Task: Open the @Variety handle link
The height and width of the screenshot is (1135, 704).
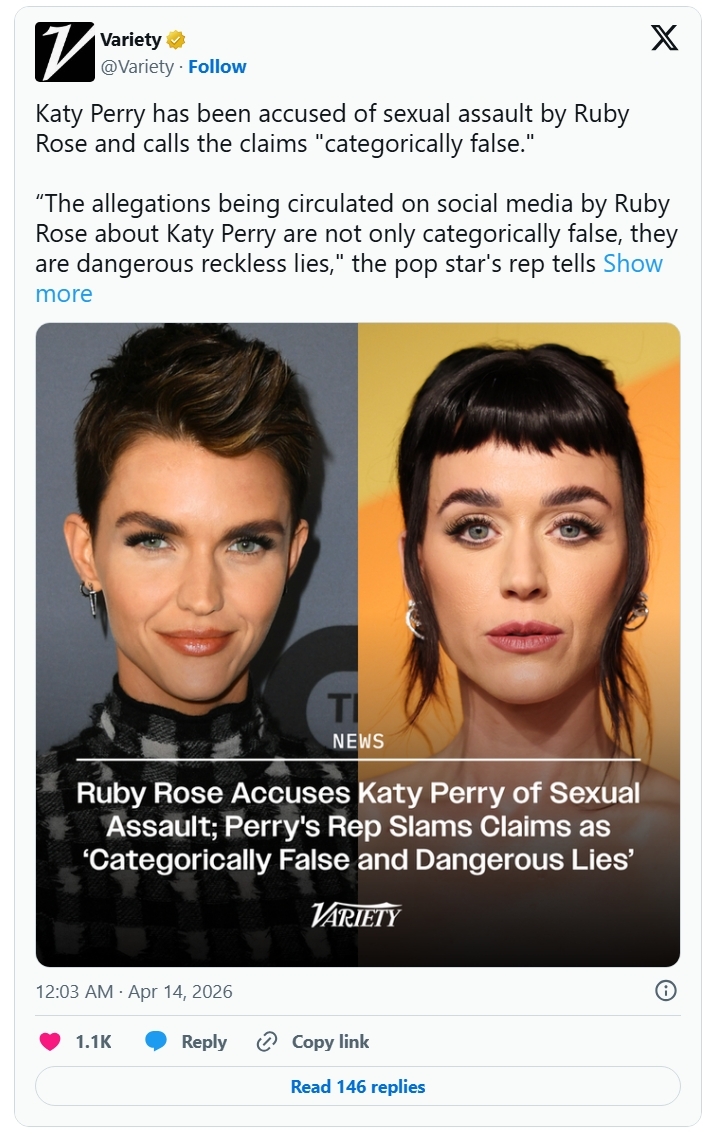Action: click(x=137, y=67)
